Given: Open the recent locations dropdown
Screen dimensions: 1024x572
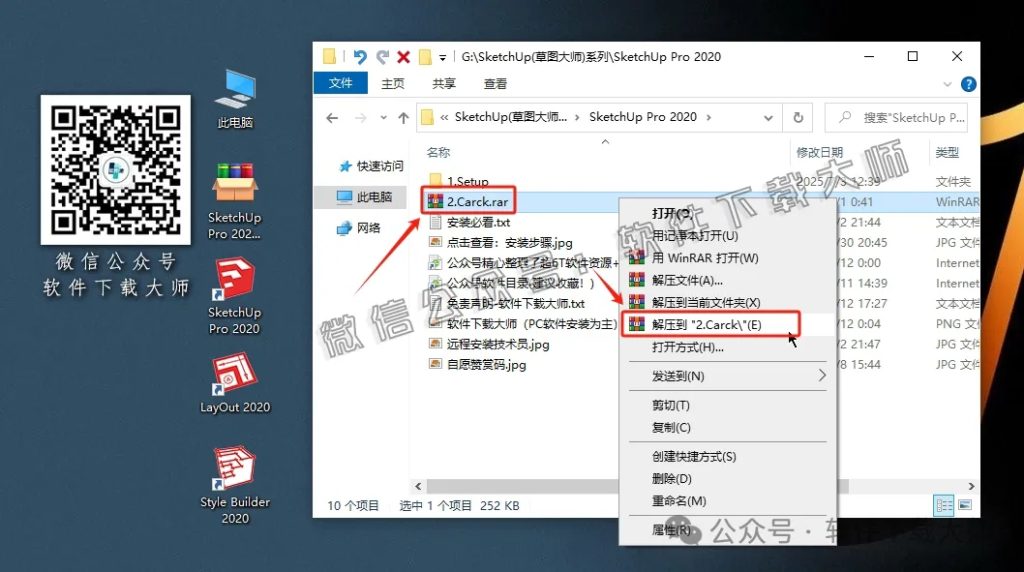Looking at the screenshot, I should pos(383,118).
